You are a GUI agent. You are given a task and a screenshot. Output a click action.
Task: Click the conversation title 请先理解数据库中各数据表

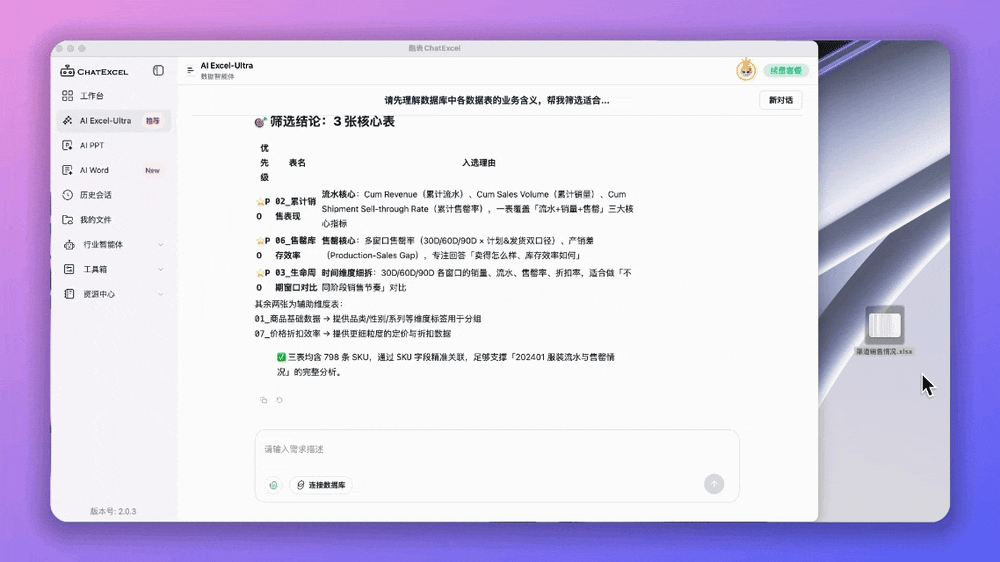(x=497, y=100)
